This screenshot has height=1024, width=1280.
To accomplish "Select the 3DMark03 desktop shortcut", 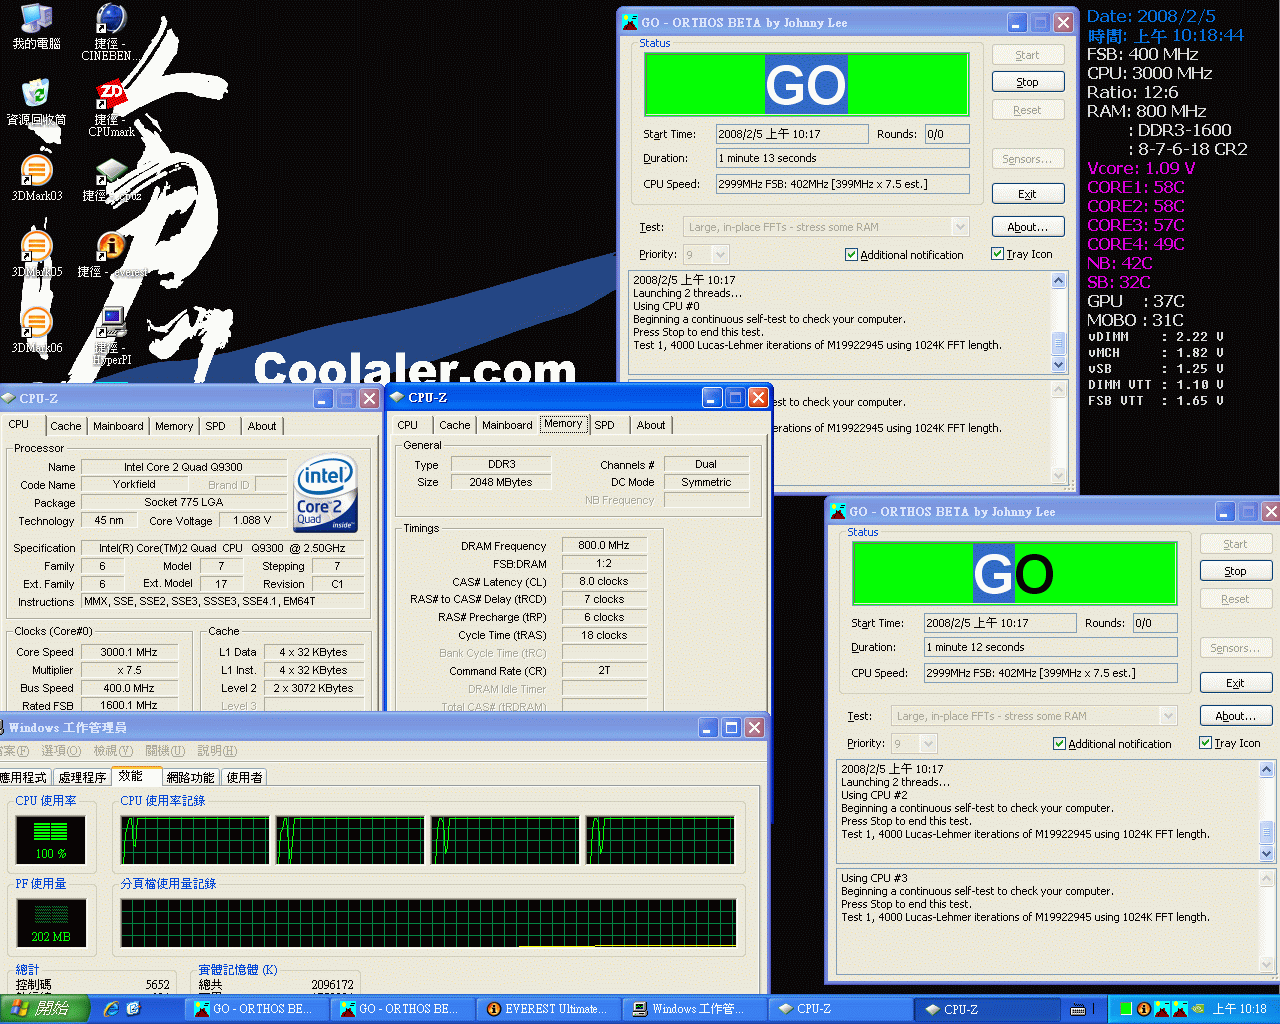I will click(x=37, y=179).
